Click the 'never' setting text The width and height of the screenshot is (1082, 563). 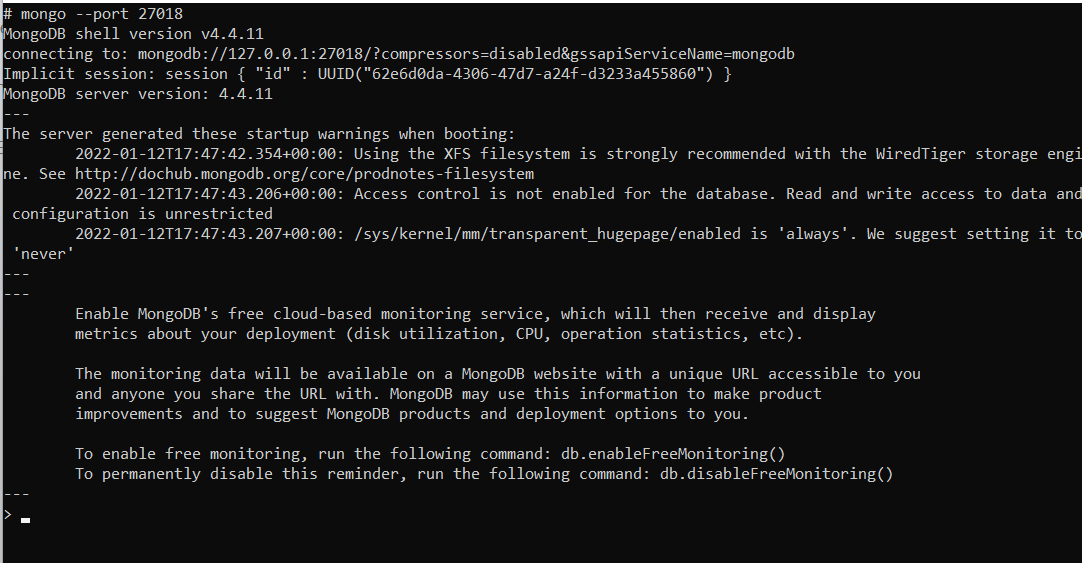(43, 254)
